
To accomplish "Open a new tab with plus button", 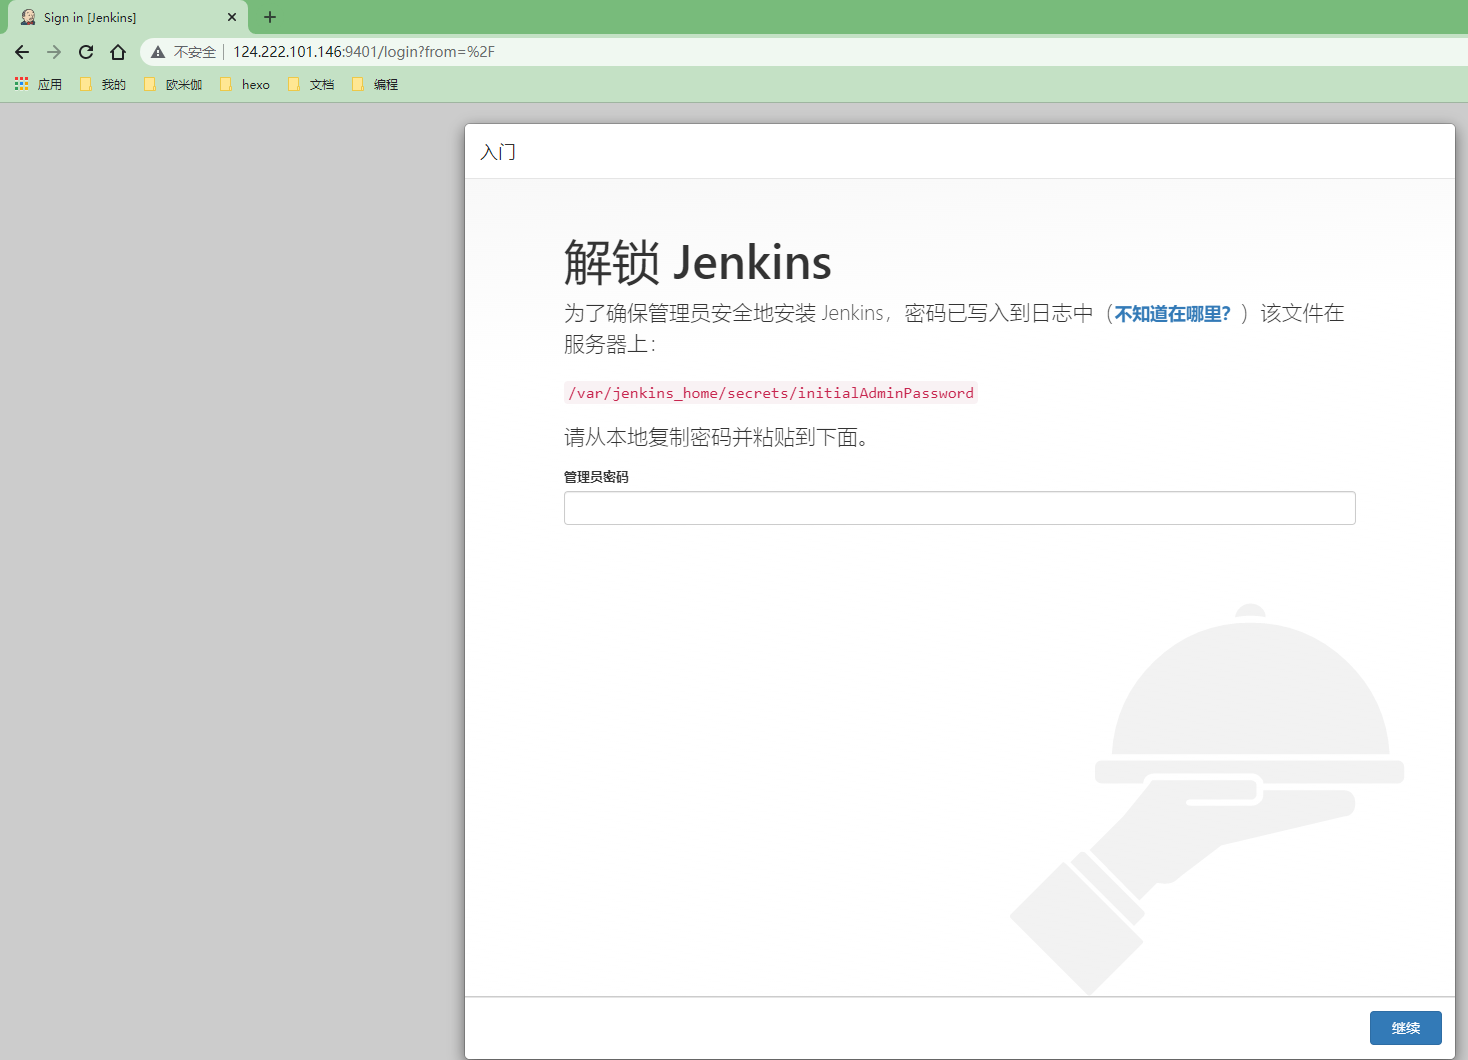I will click(270, 17).
